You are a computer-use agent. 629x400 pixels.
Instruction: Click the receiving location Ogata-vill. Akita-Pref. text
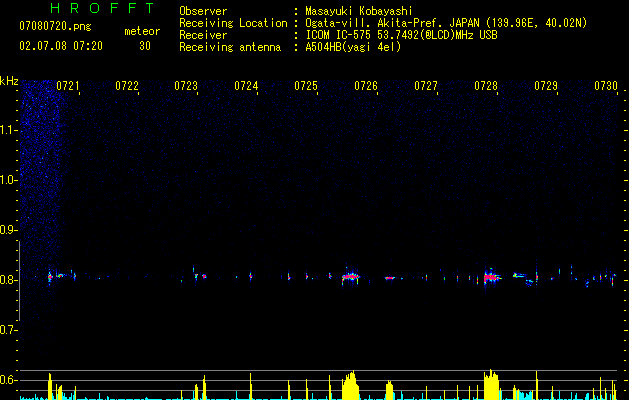pyautogui.click(x=375, y=23)
